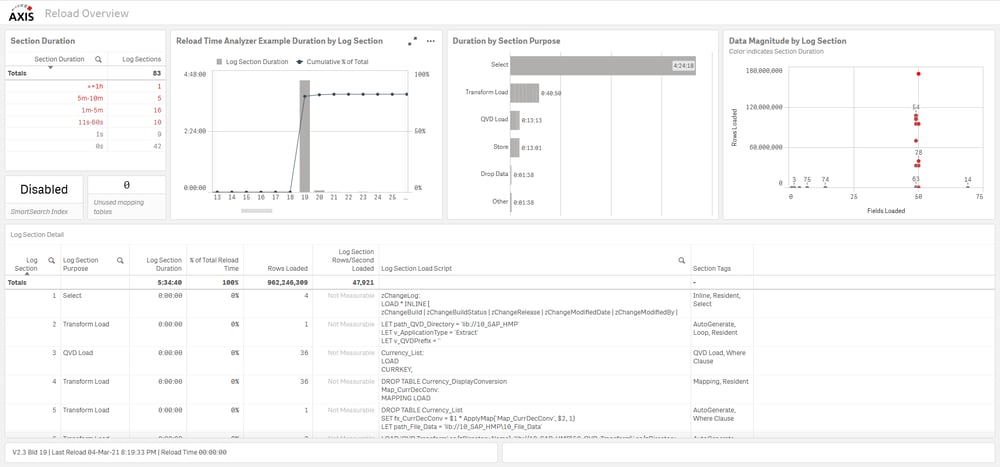Select the '1s' duration row
This screenshot has width=1000, height=467.
(84, 134)
